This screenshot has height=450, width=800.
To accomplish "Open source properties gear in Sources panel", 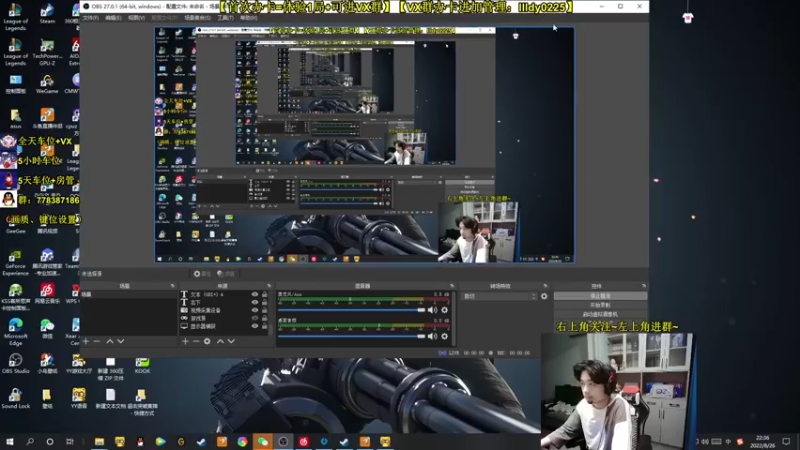I will click(207, 341).
